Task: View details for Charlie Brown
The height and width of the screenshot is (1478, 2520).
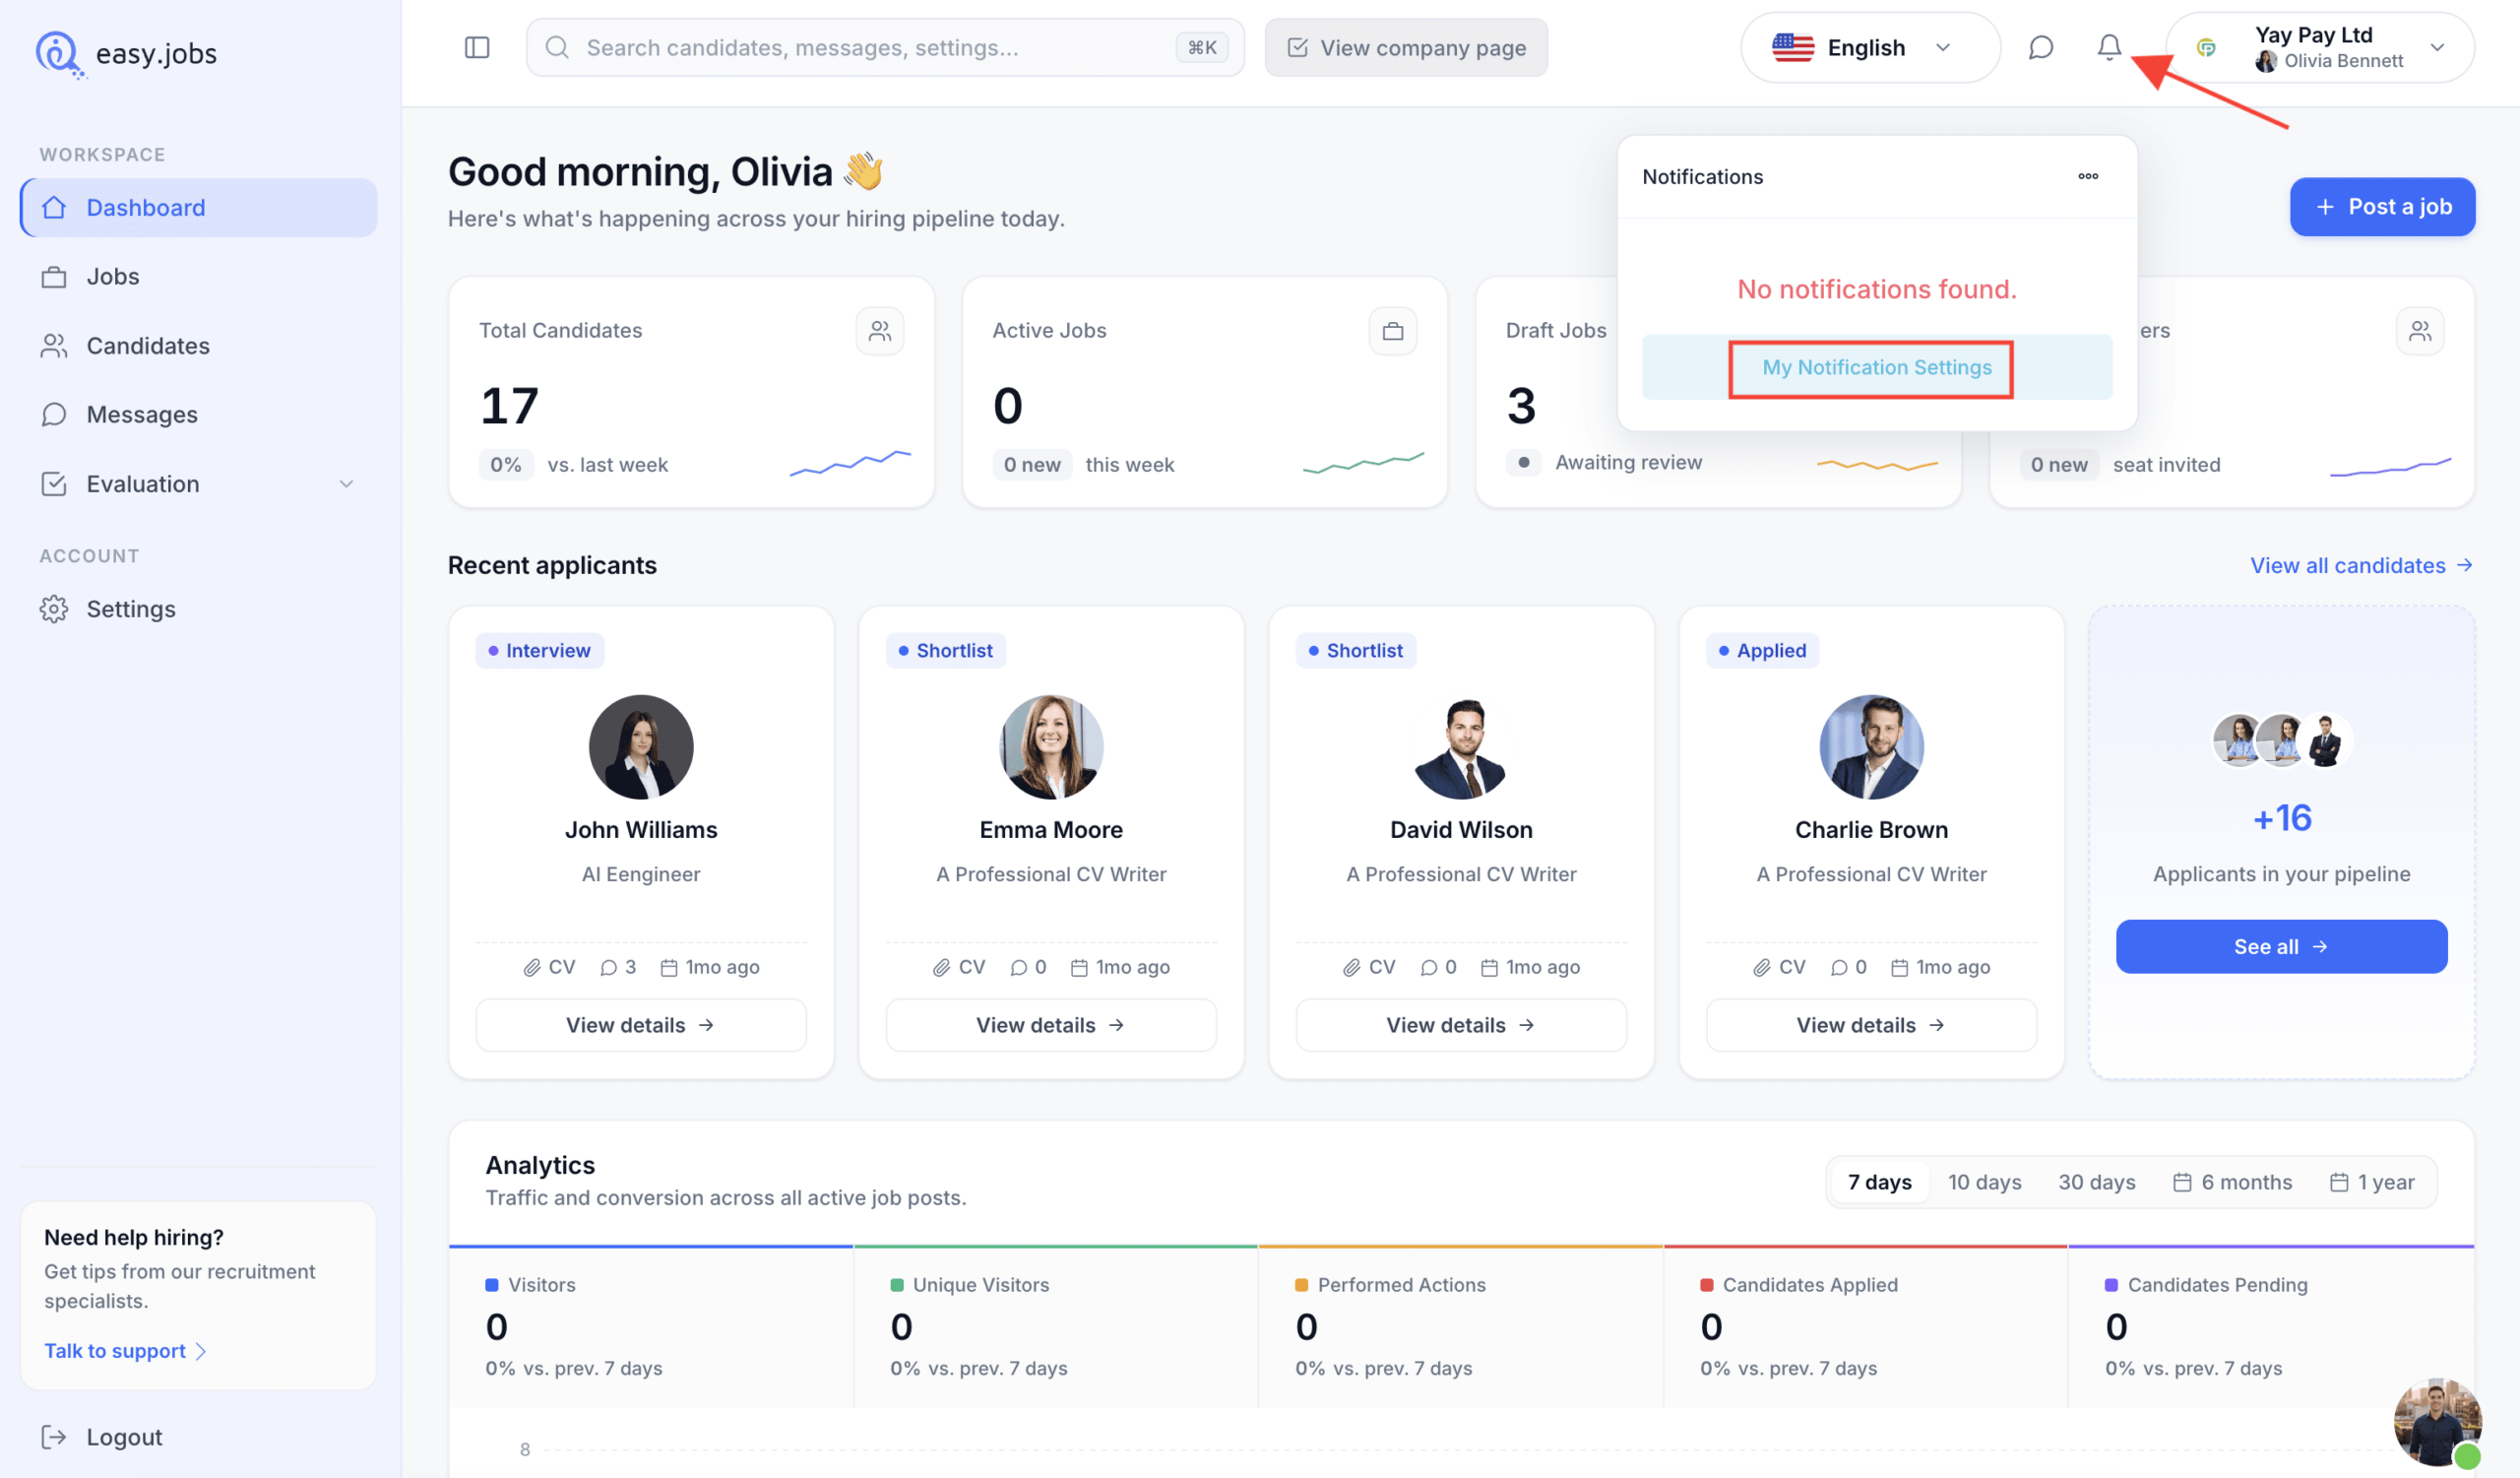Action: pos(1870,1025)
